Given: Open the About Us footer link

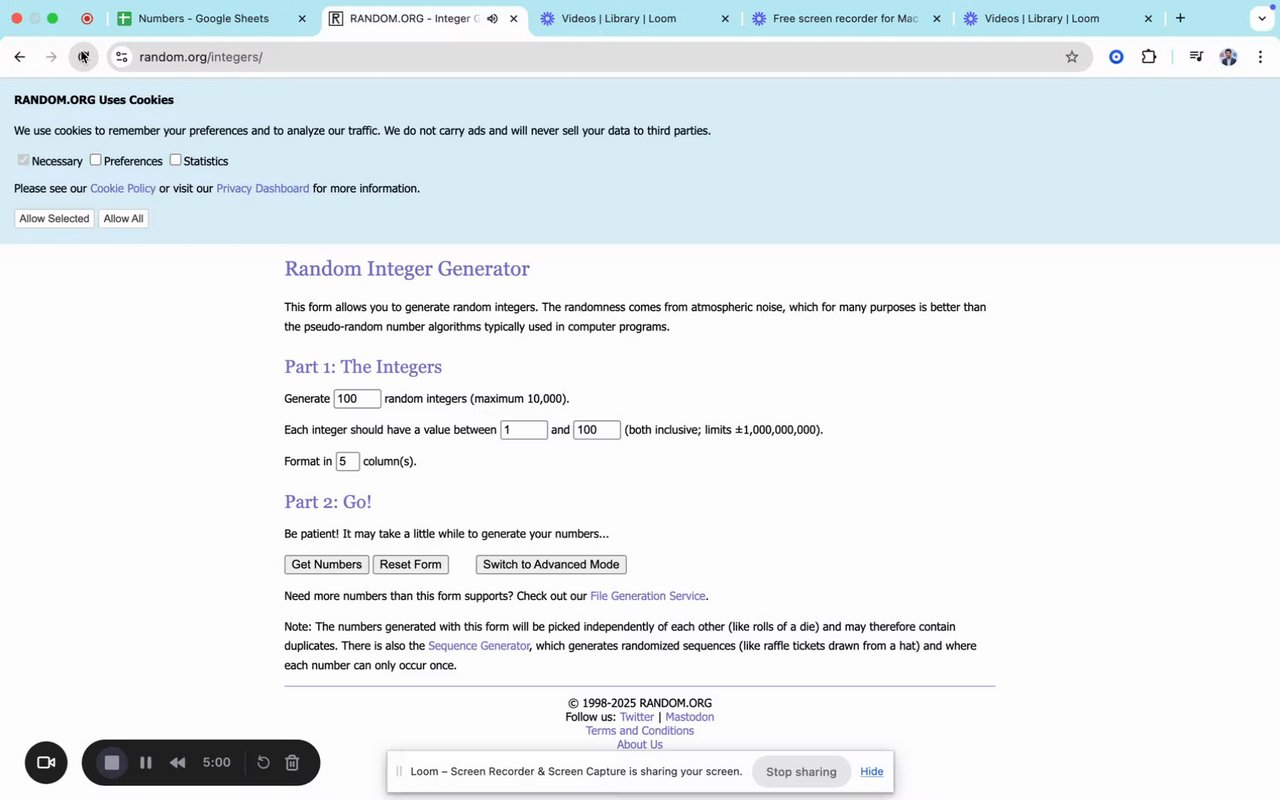Looking at the screenshot, I should pyautogui.click(x=640, y=745).
